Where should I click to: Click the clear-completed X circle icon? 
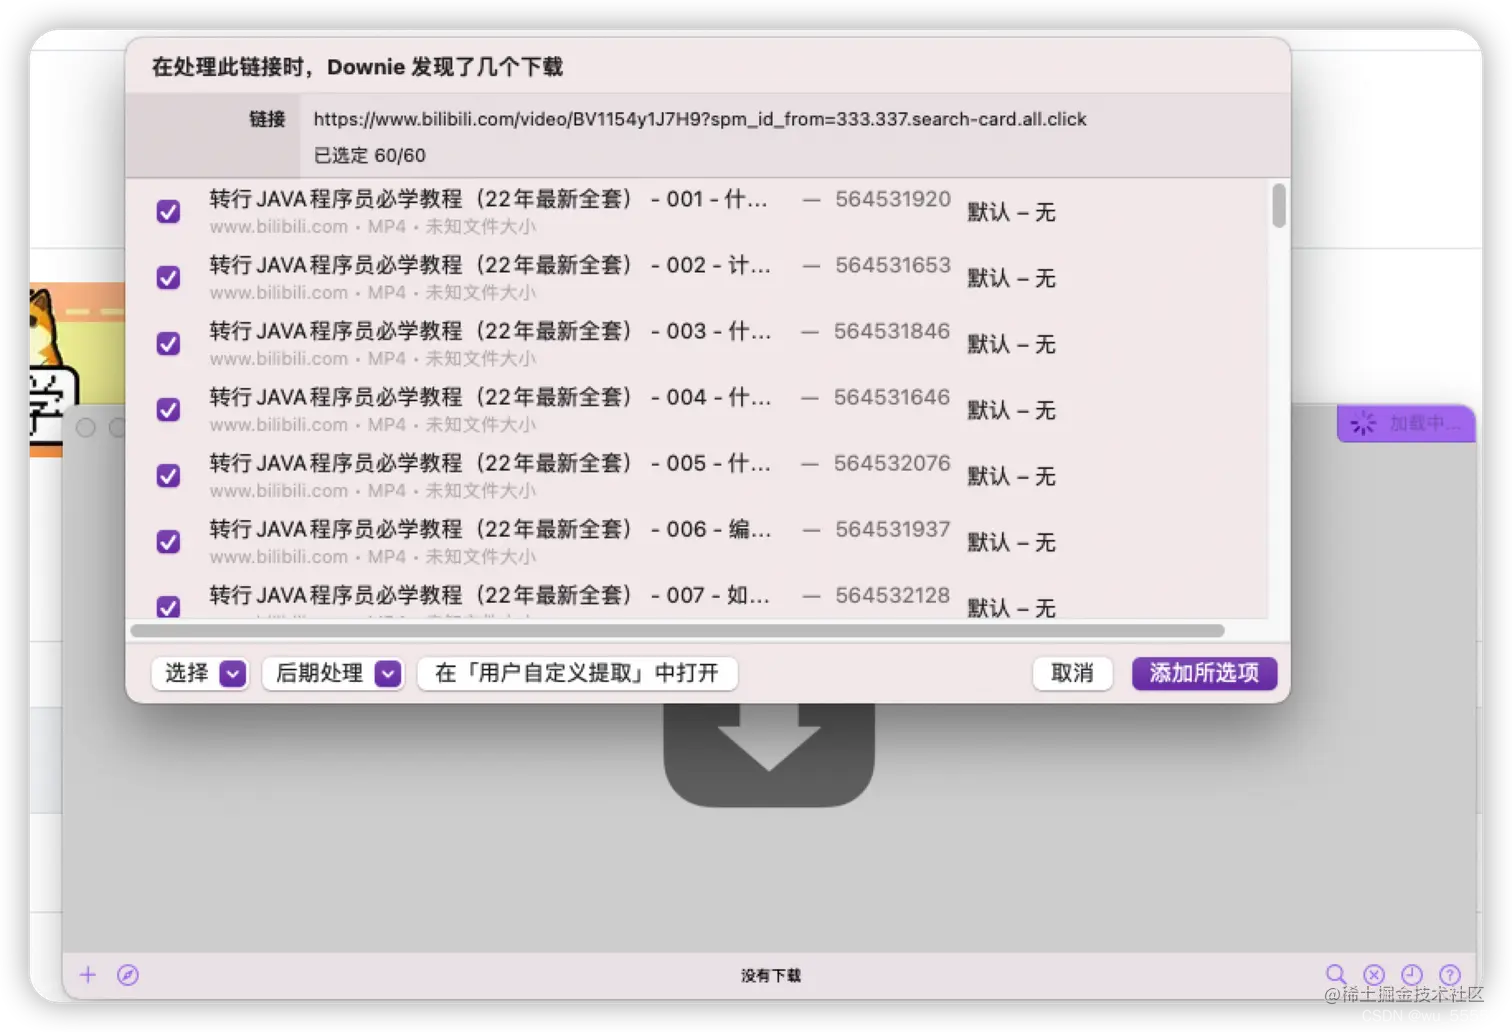click(1374, 974)
